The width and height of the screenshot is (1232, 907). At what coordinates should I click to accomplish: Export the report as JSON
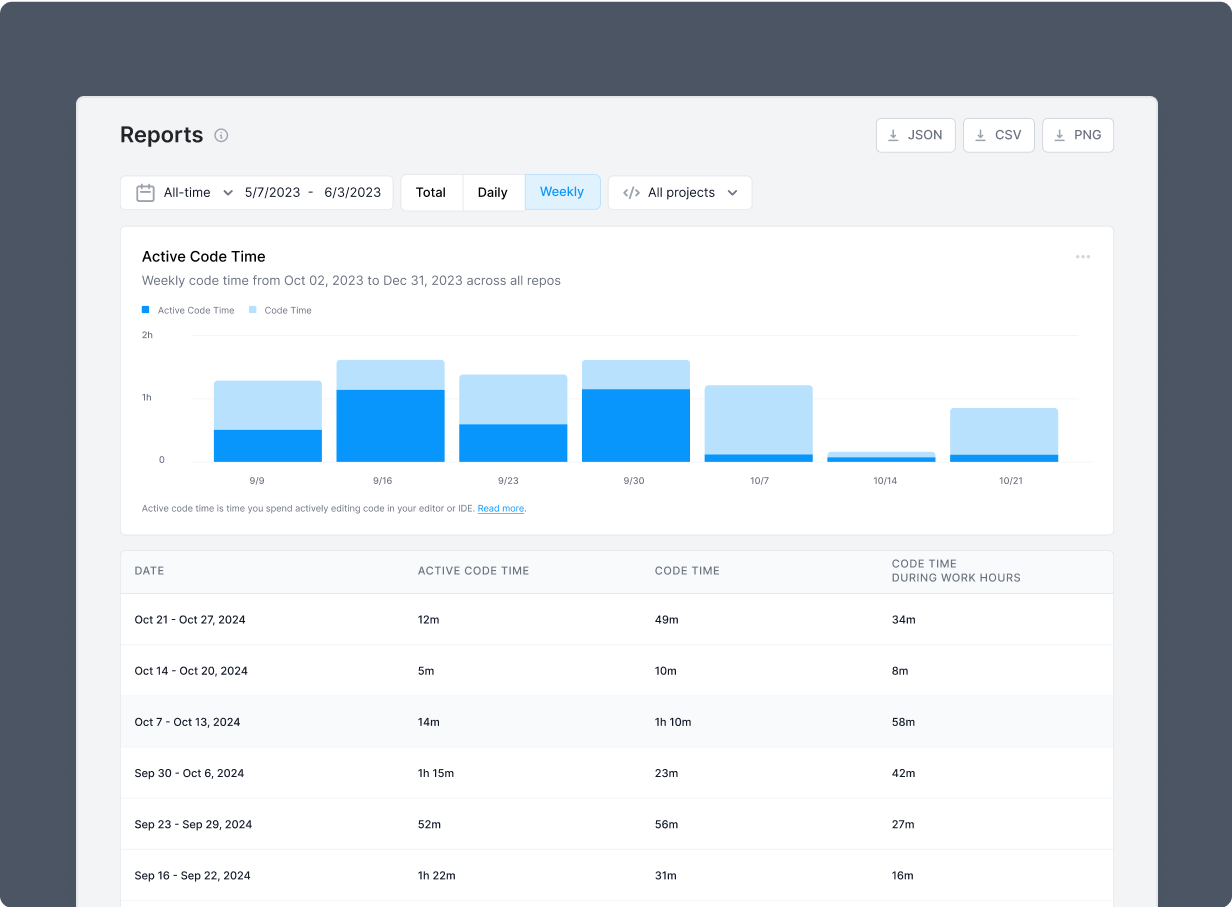(x=915, y=135)
